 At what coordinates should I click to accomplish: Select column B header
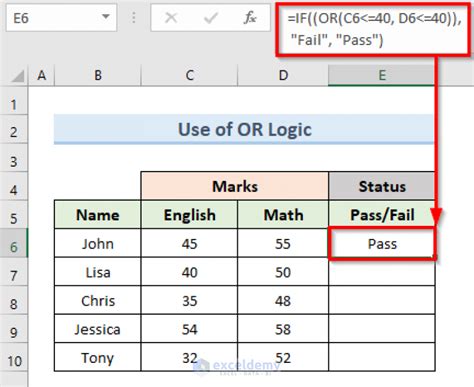pyautogui.click(x=98, y=75)
